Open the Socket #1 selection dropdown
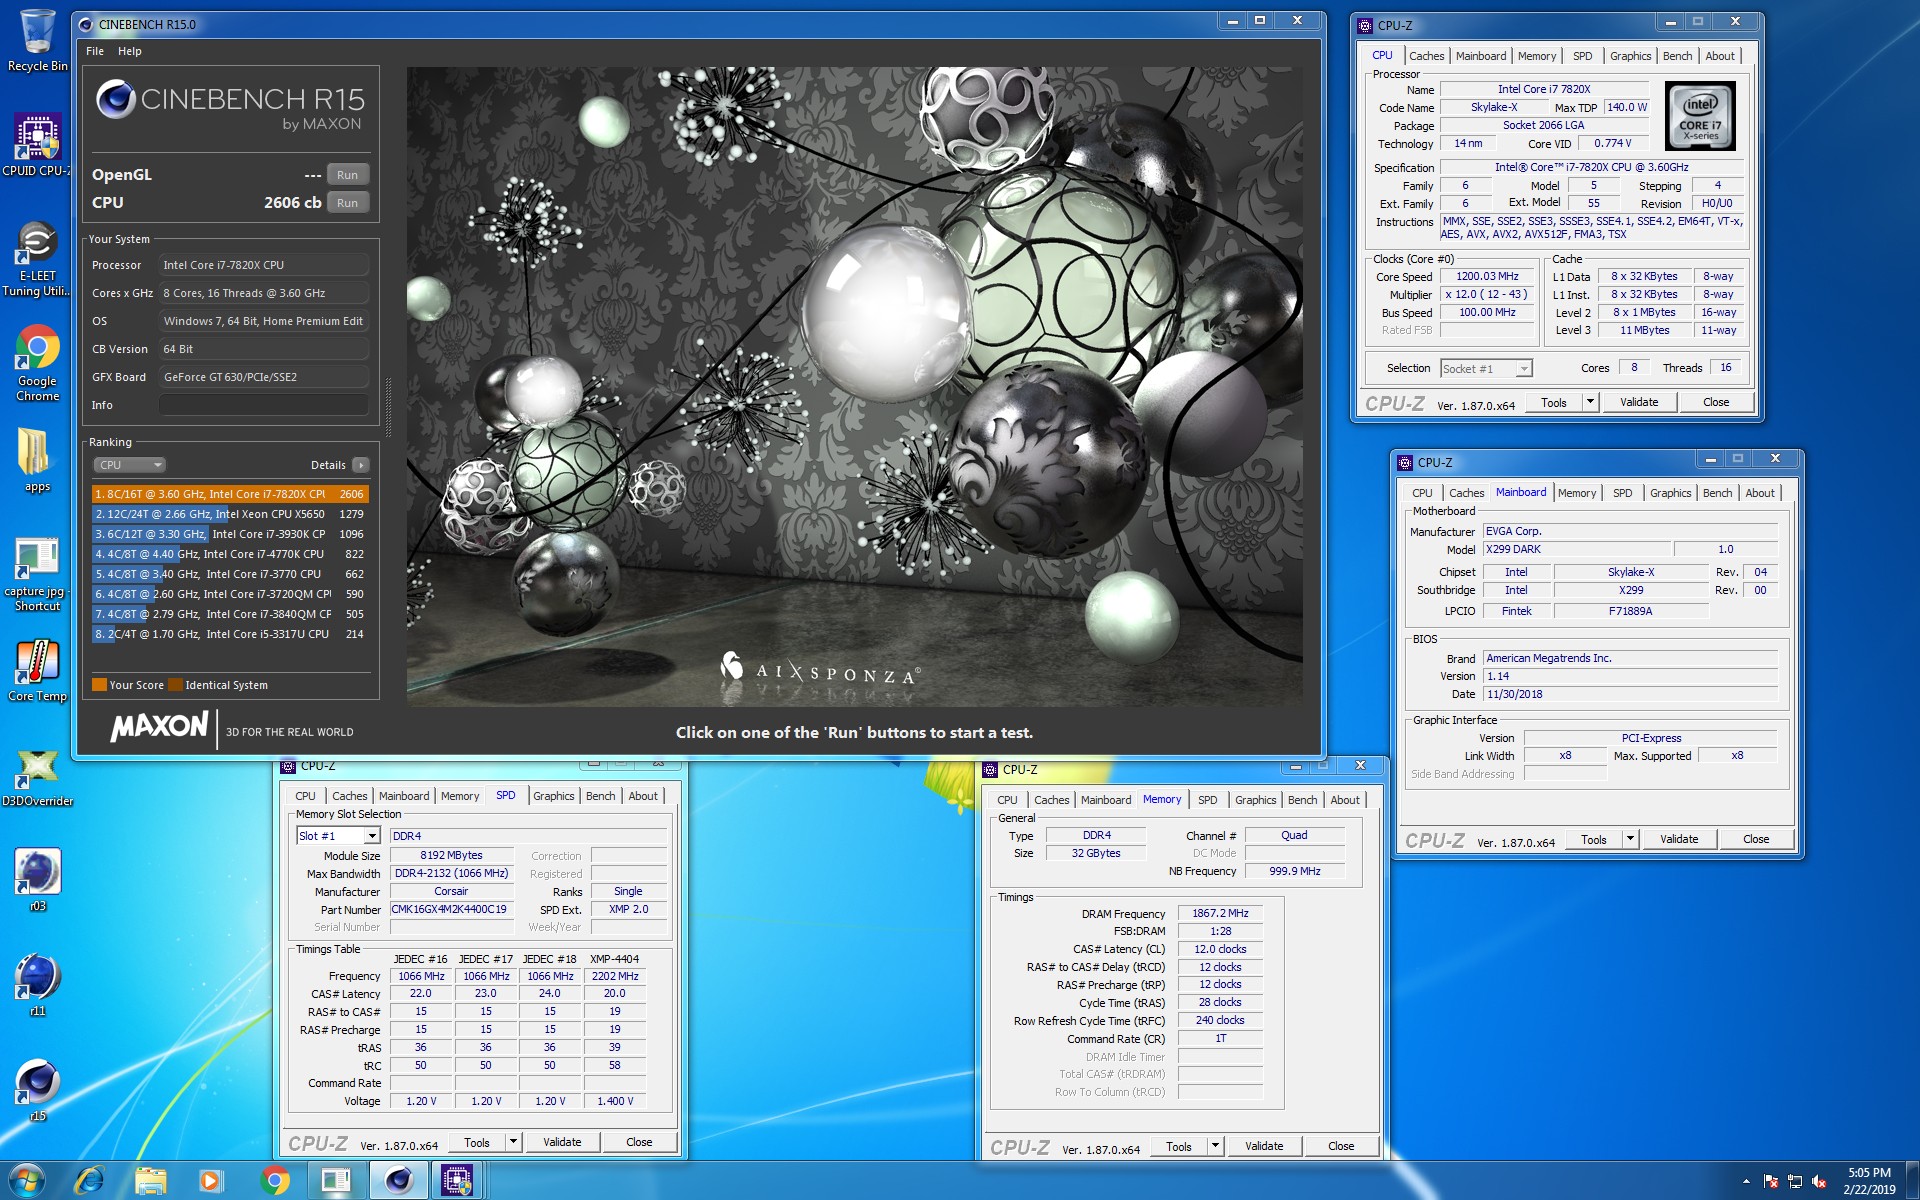The height and width of the screenshot is (1200, 1920). pyautogui.click(x=1486, y=369)
